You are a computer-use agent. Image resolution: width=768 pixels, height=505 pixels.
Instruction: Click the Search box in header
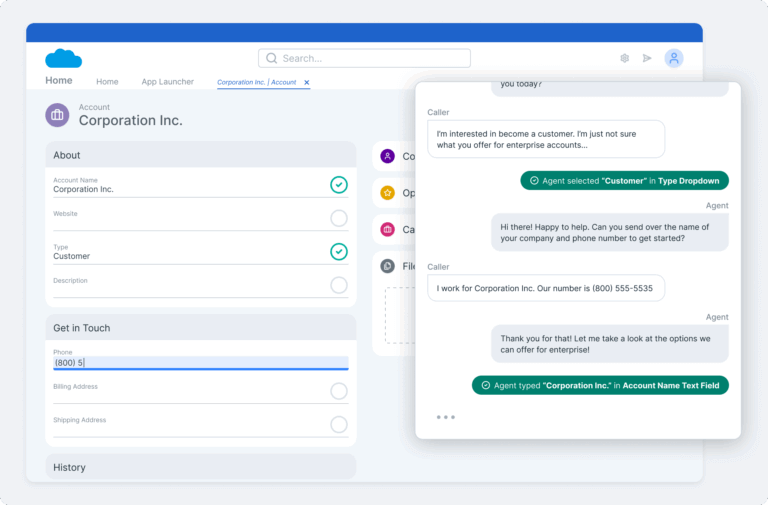tap(364, 58)
